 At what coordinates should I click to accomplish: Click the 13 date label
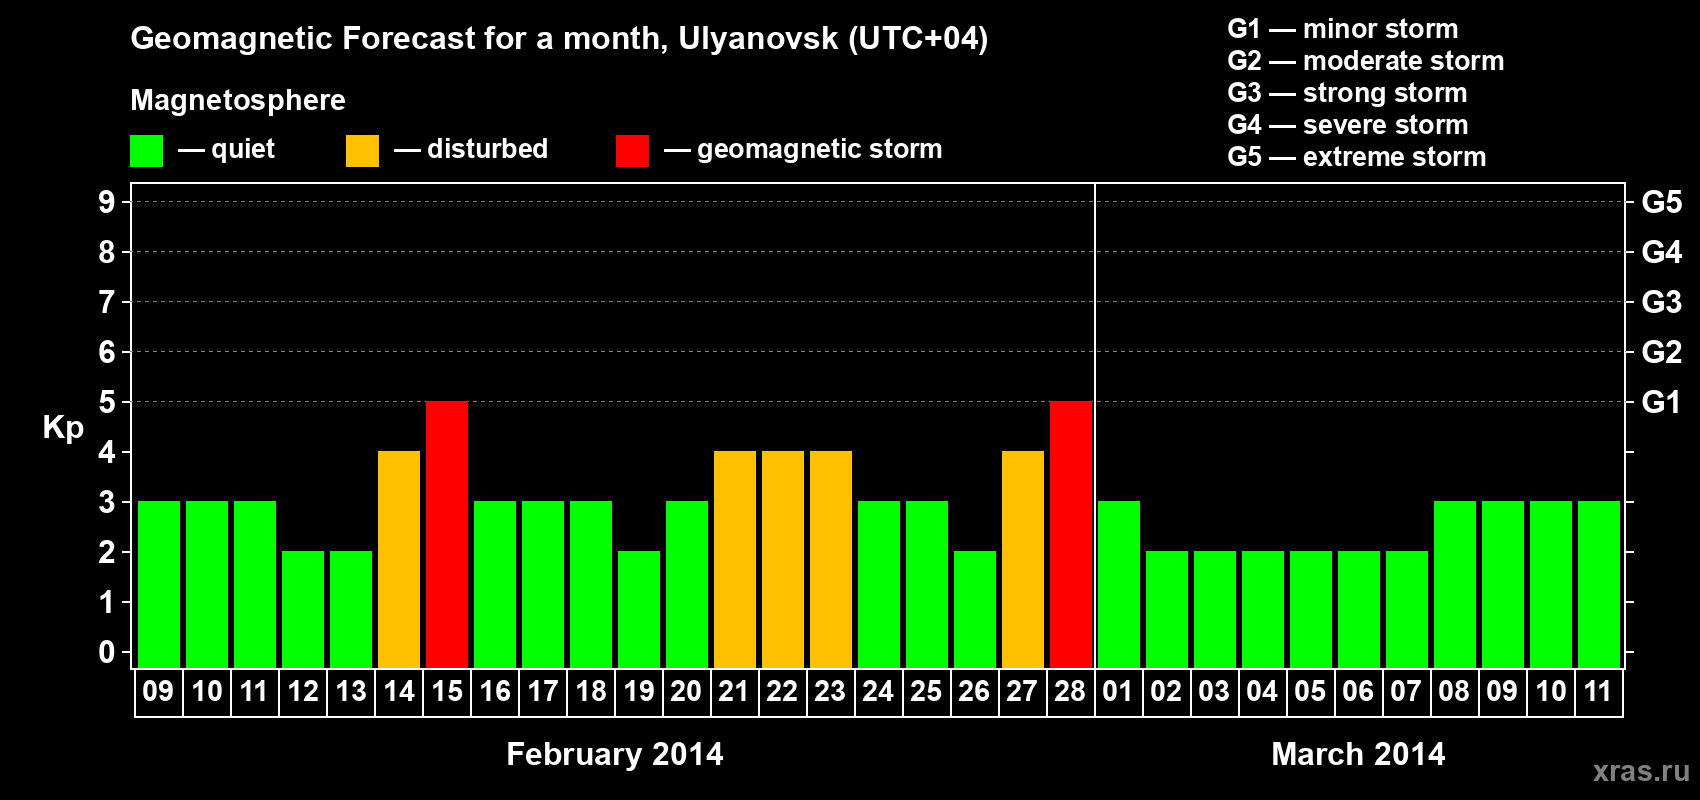(x=351, y=692)
